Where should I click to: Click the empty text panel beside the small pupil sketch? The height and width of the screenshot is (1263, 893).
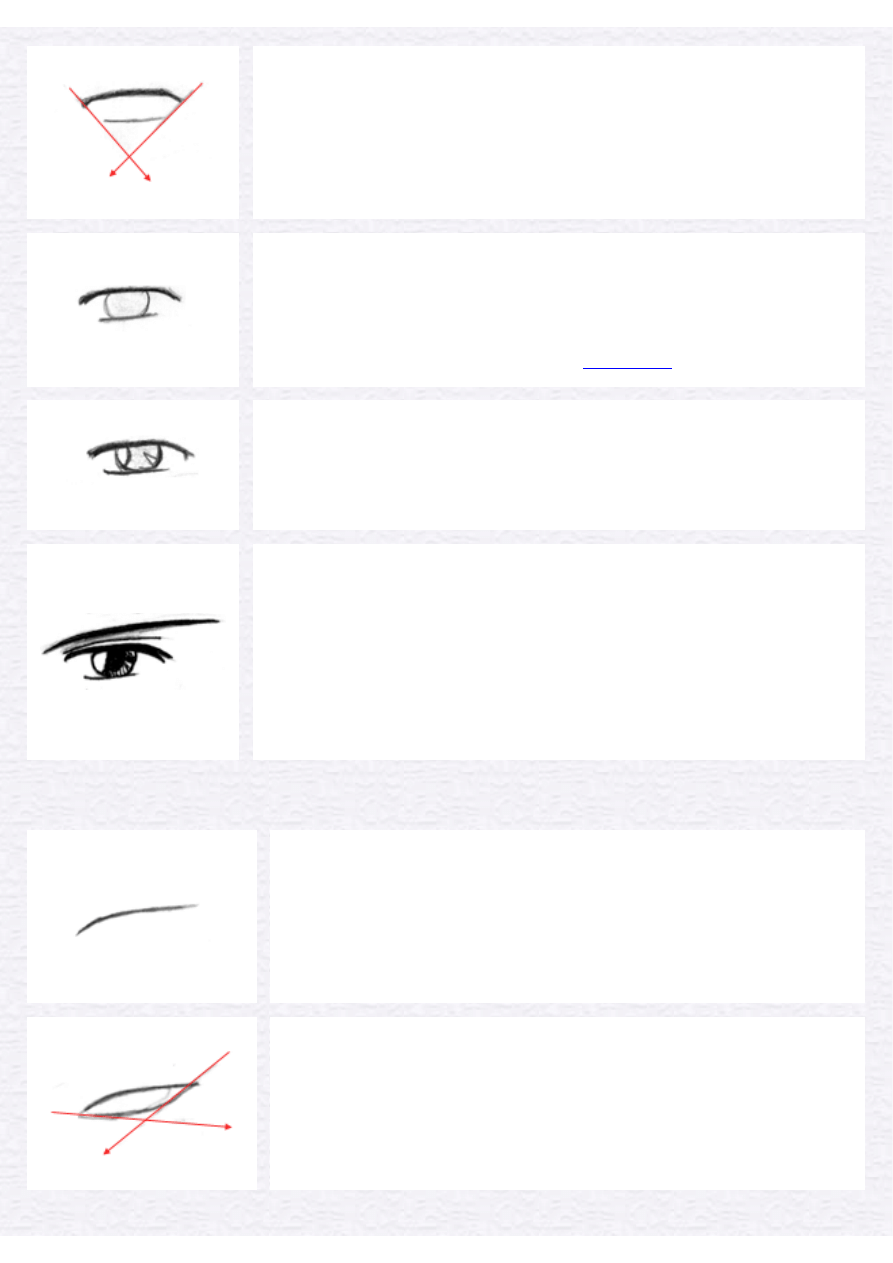[558, 465]
